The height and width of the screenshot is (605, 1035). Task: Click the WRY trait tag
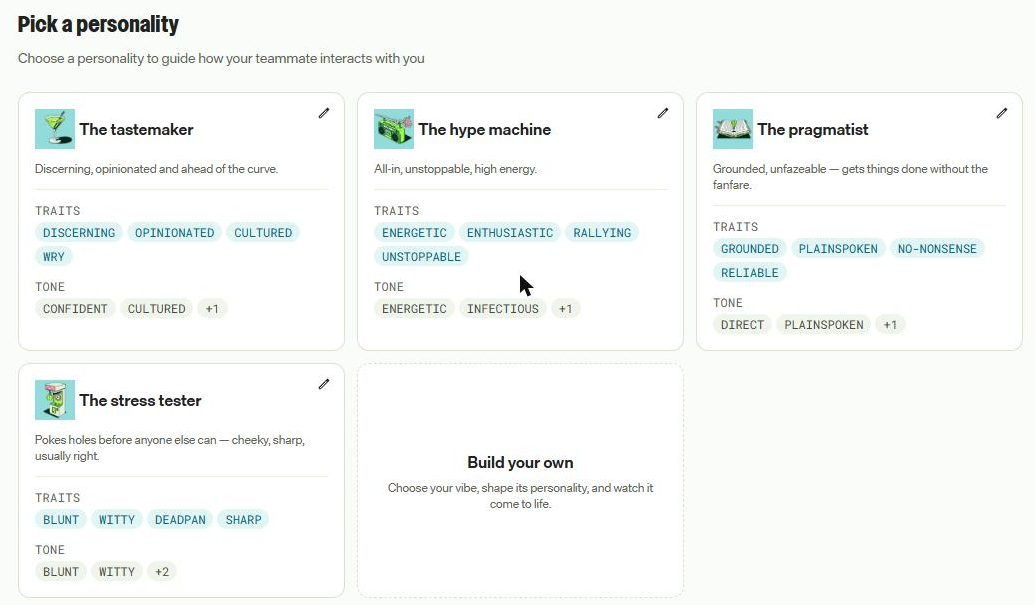point(54,257)
